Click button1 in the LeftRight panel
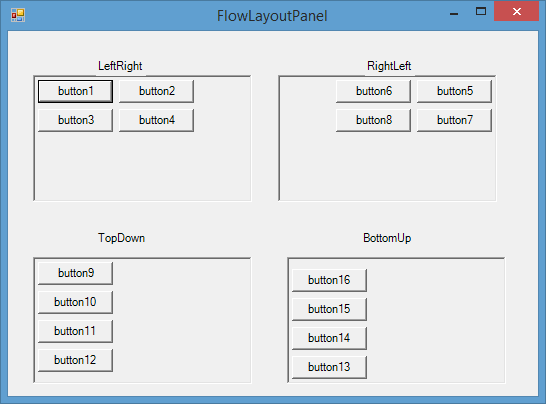Viewport: 546px width, 404px height. click(75, 91)
